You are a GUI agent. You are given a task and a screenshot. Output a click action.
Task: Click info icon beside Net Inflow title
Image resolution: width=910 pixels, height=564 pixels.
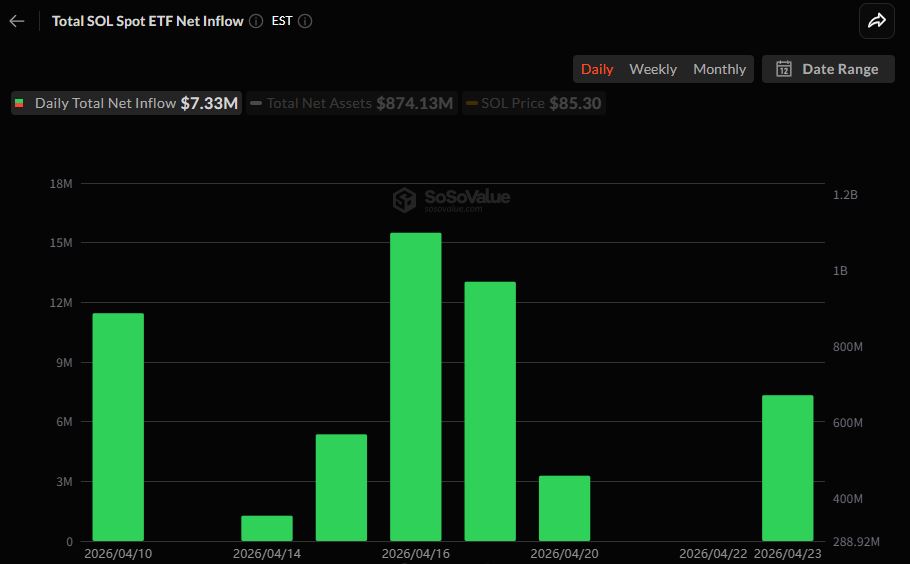256,21
